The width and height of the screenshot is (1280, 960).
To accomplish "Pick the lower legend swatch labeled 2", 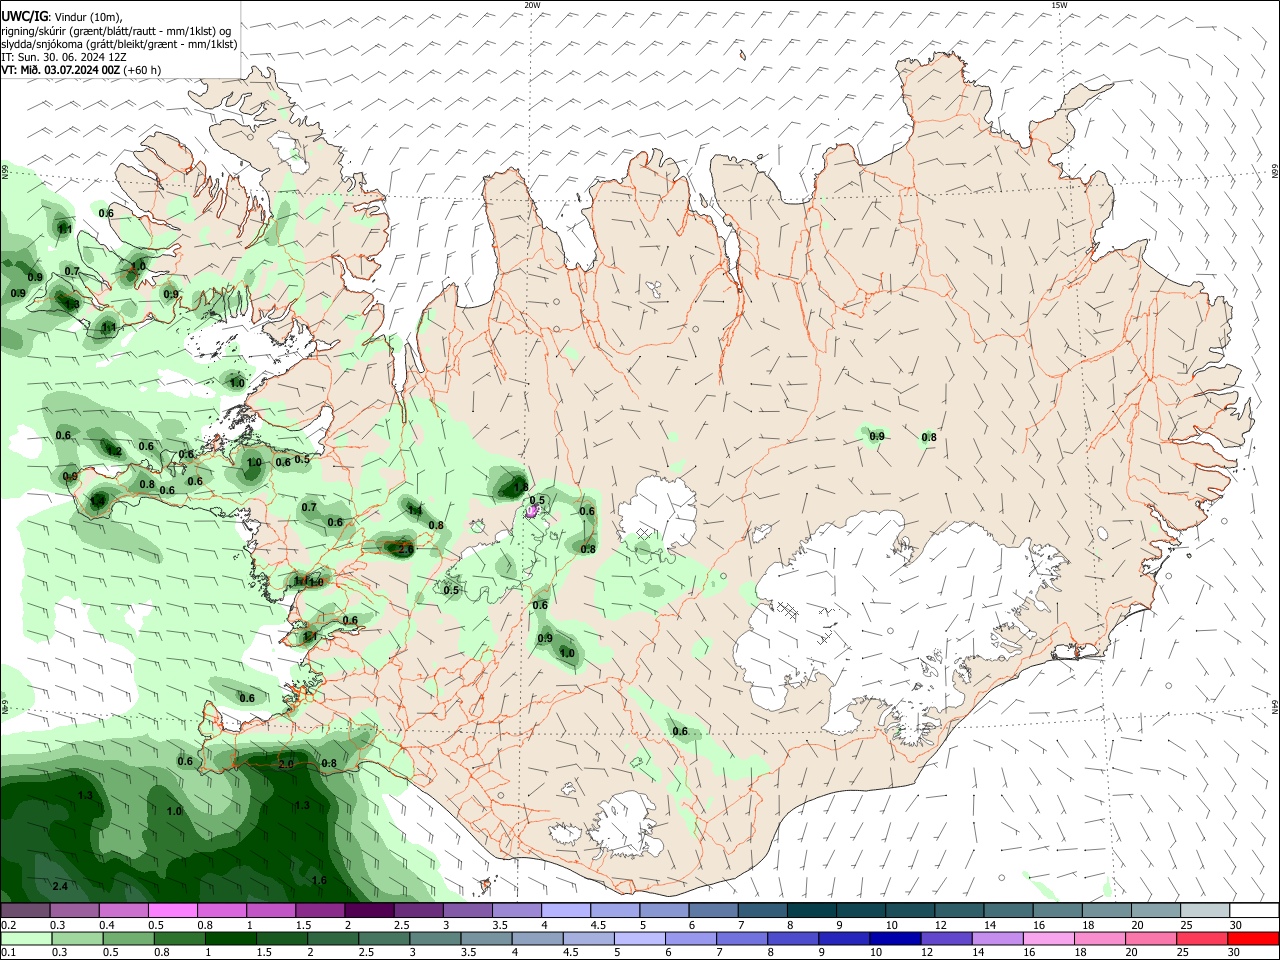I will (332, 938).
